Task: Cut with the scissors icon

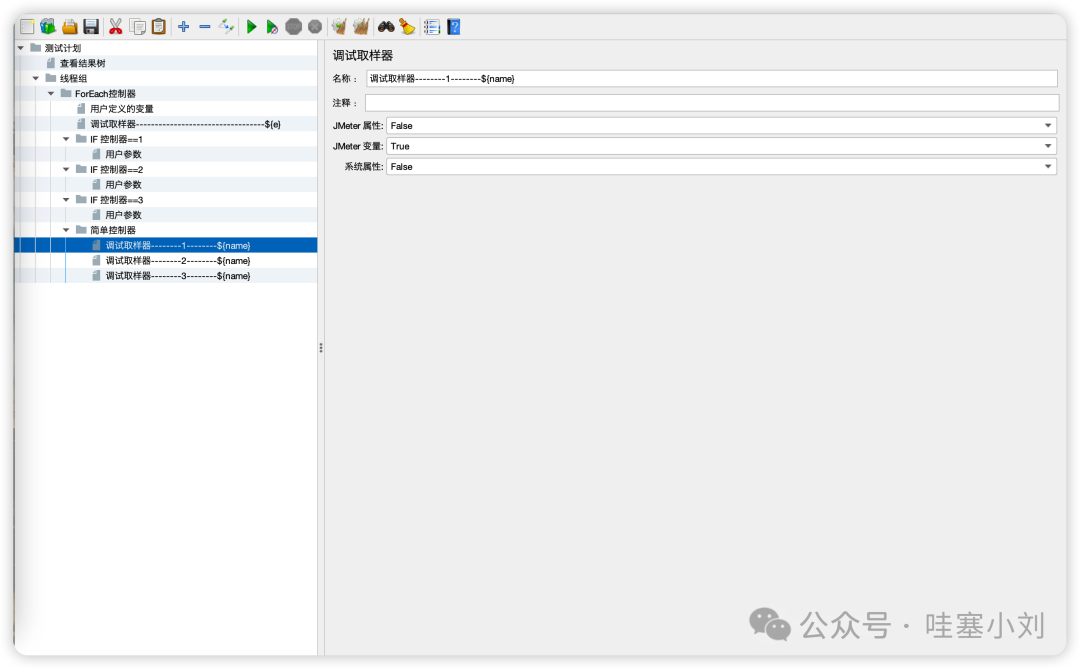Action: tap(116, 27)
